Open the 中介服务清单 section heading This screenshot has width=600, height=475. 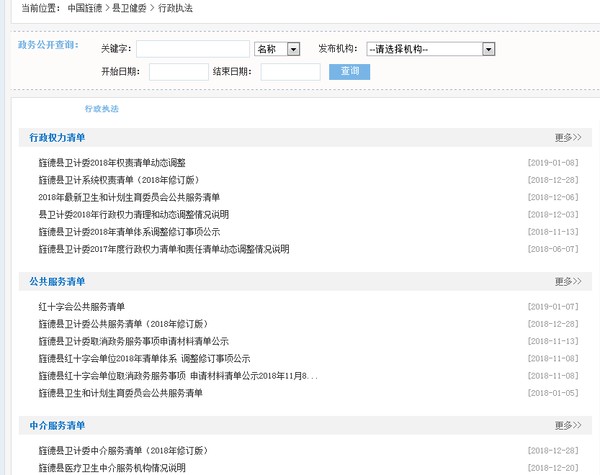57,425
